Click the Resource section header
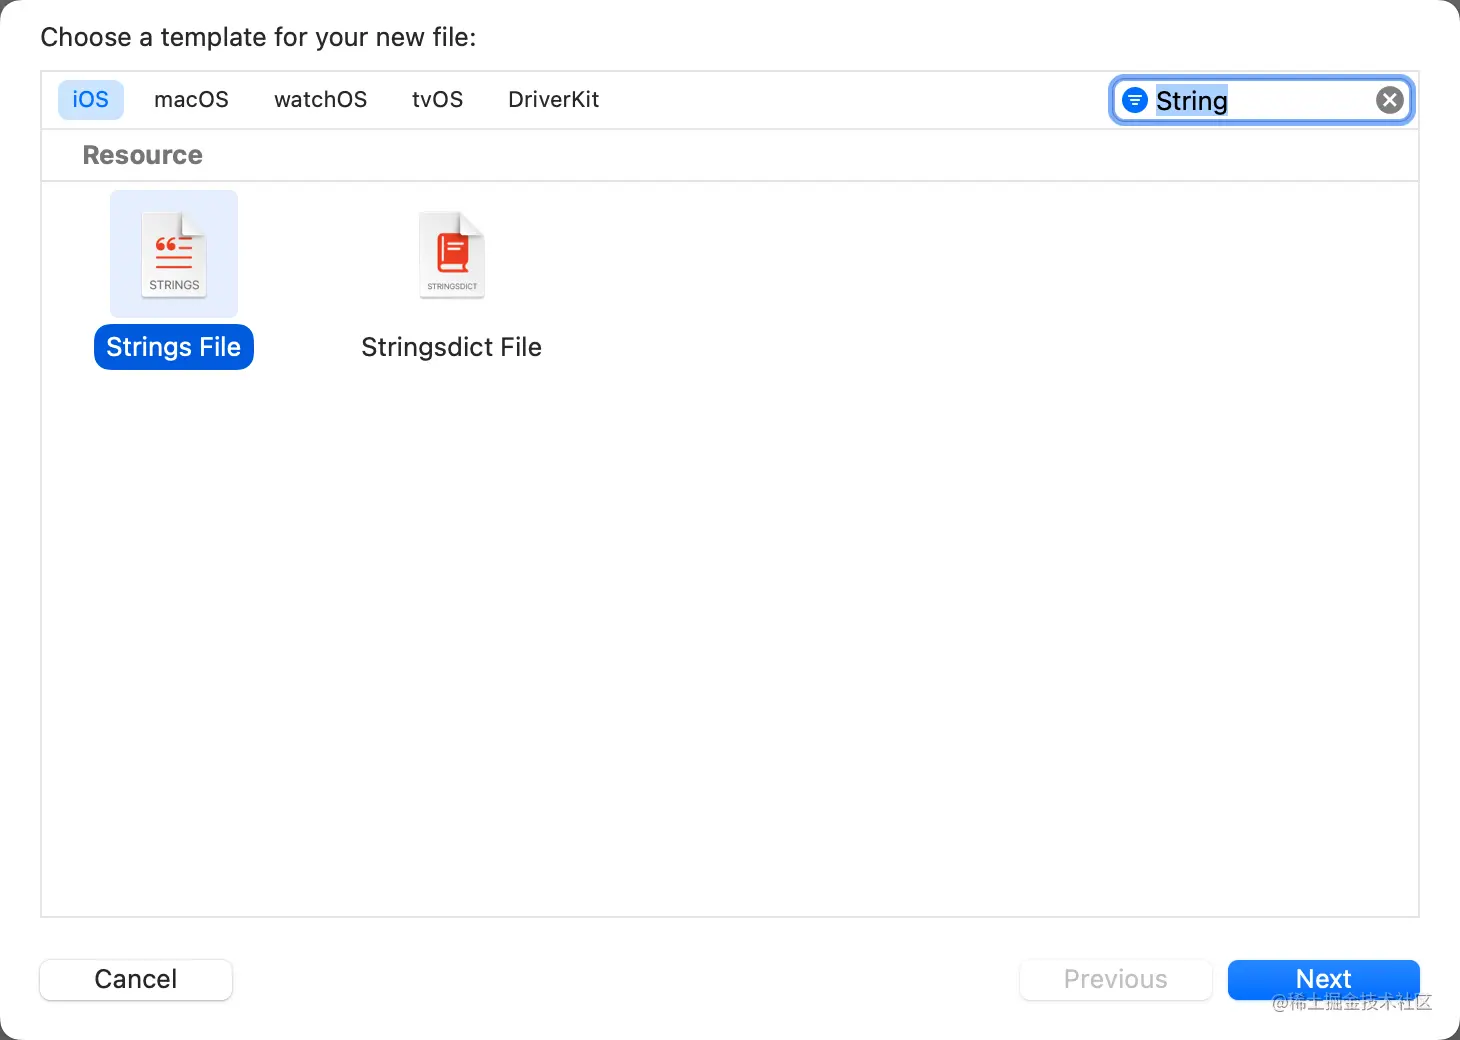1460x1040 pixels. [x=143, y=155]
